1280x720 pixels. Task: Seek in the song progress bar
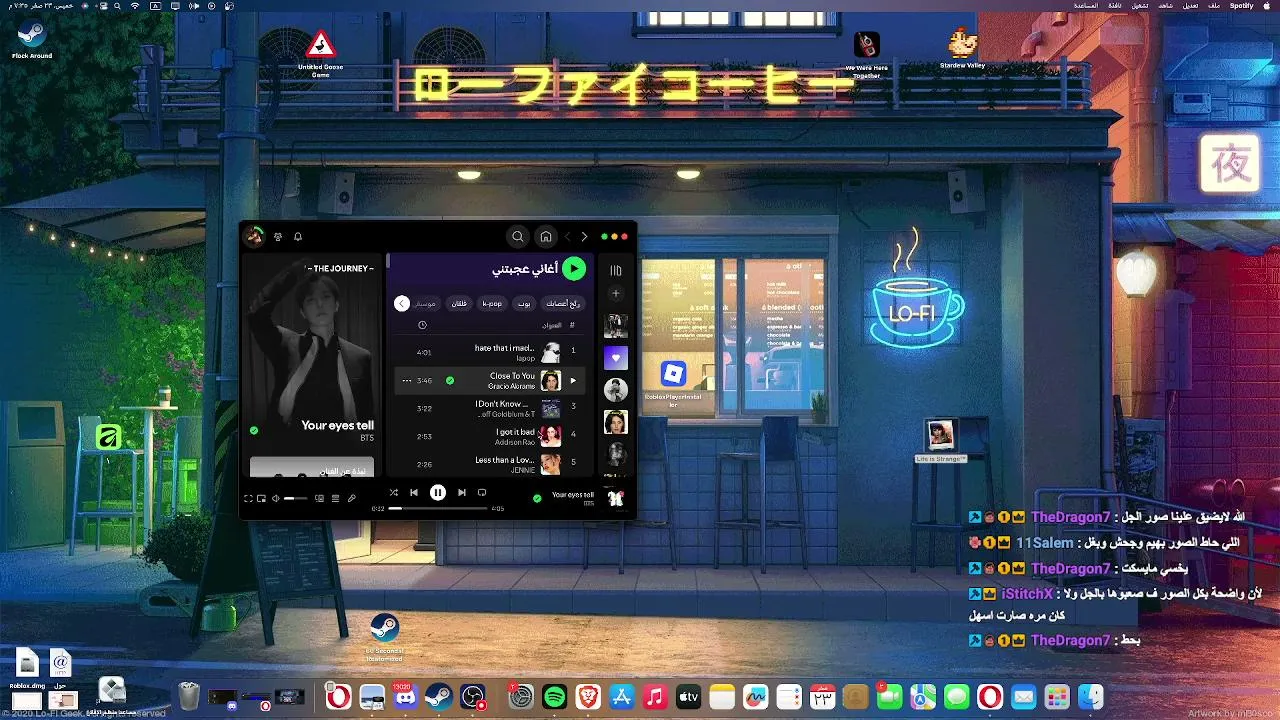coord(438,508)
